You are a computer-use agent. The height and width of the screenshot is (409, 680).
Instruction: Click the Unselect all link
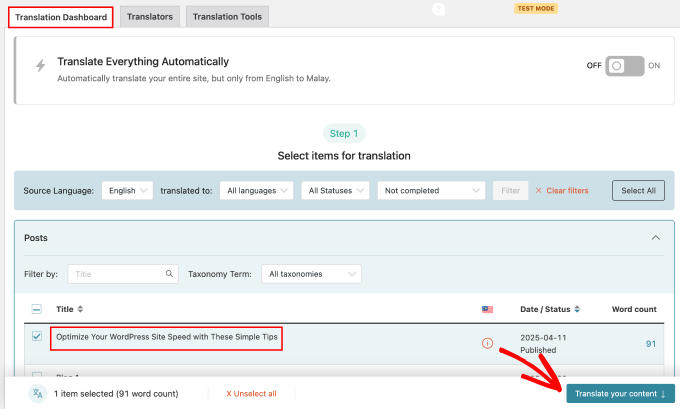click(x=251, y=394)
